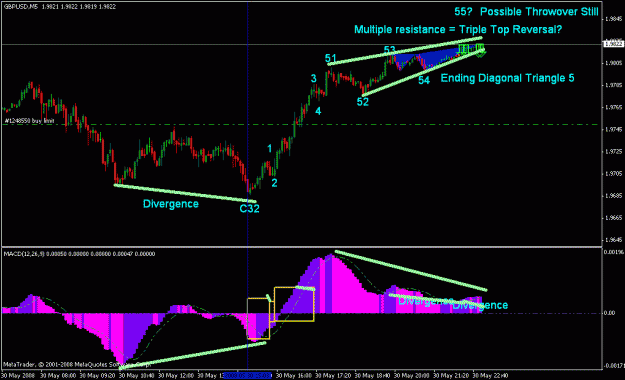
Task: Click the "30 May 16:00" time axis label
Action: tap(294, 376)
